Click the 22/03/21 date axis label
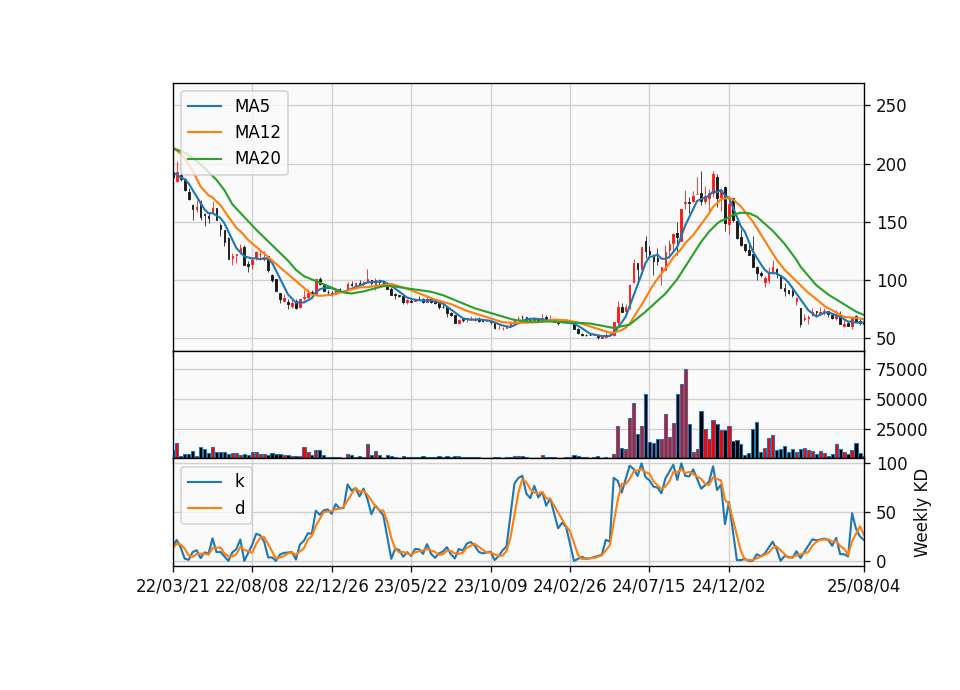960x690 pixels. click(173, 586)
